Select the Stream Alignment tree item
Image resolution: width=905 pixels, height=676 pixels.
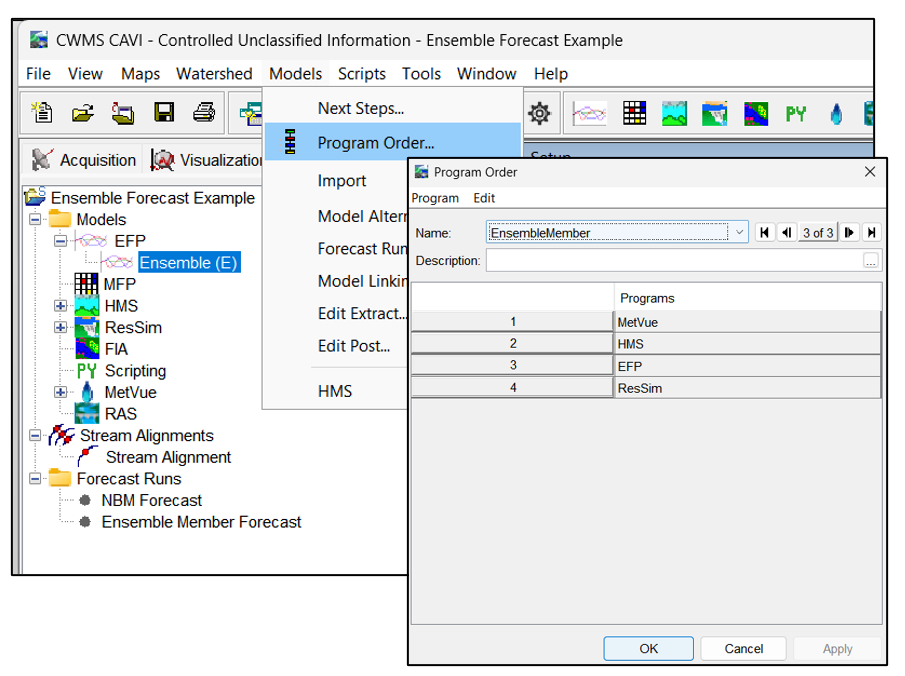pos(168,457)
